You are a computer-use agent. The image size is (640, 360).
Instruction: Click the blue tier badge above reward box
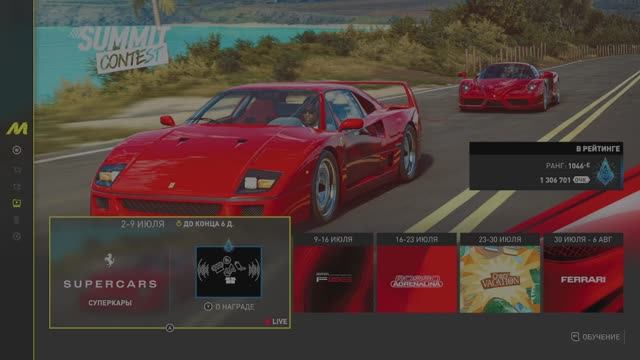pos(229,245)
